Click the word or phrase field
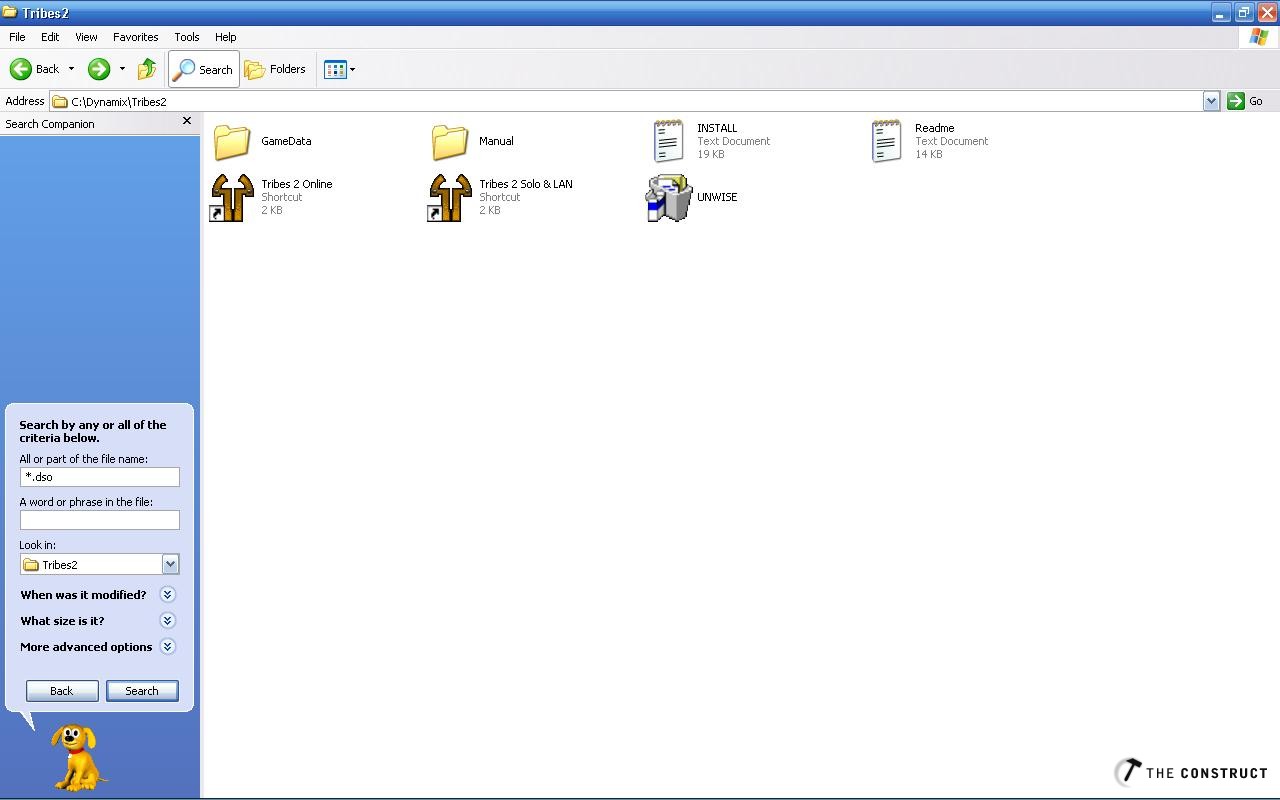Image resolution: width=1280 pixels, height=800 pixels. (100, 520)
